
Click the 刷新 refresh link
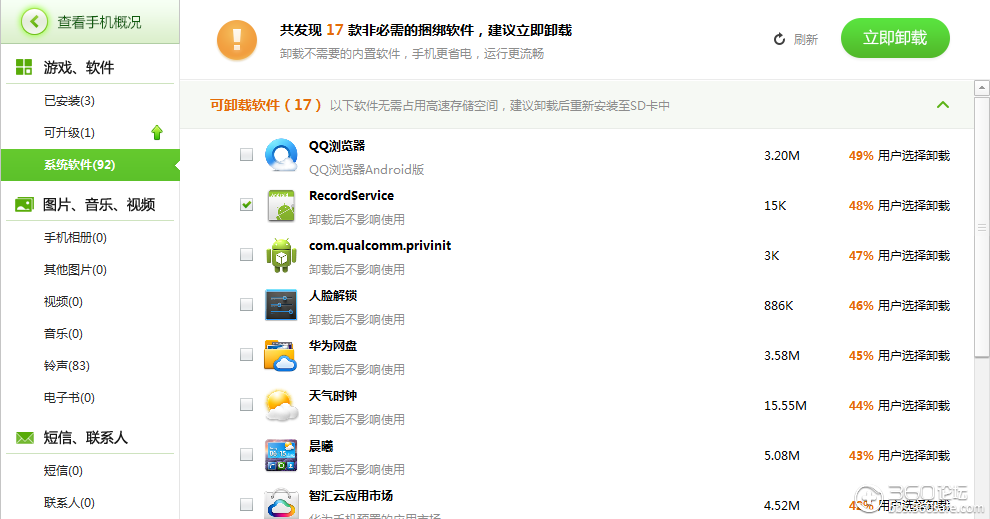click(805, 40)
